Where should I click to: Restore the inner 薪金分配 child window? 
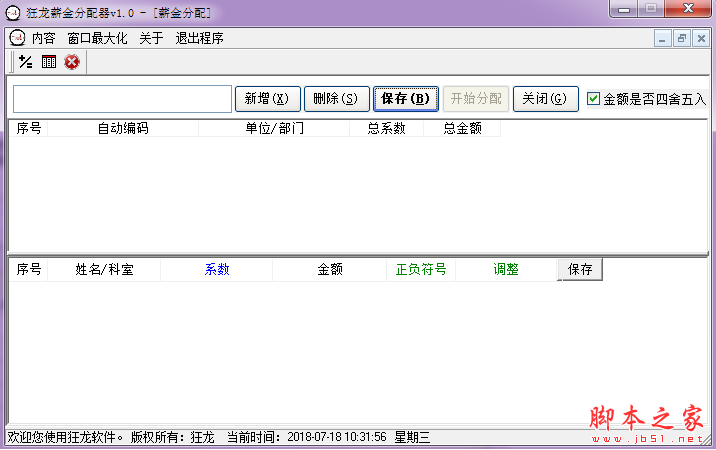tap(682, 39)
